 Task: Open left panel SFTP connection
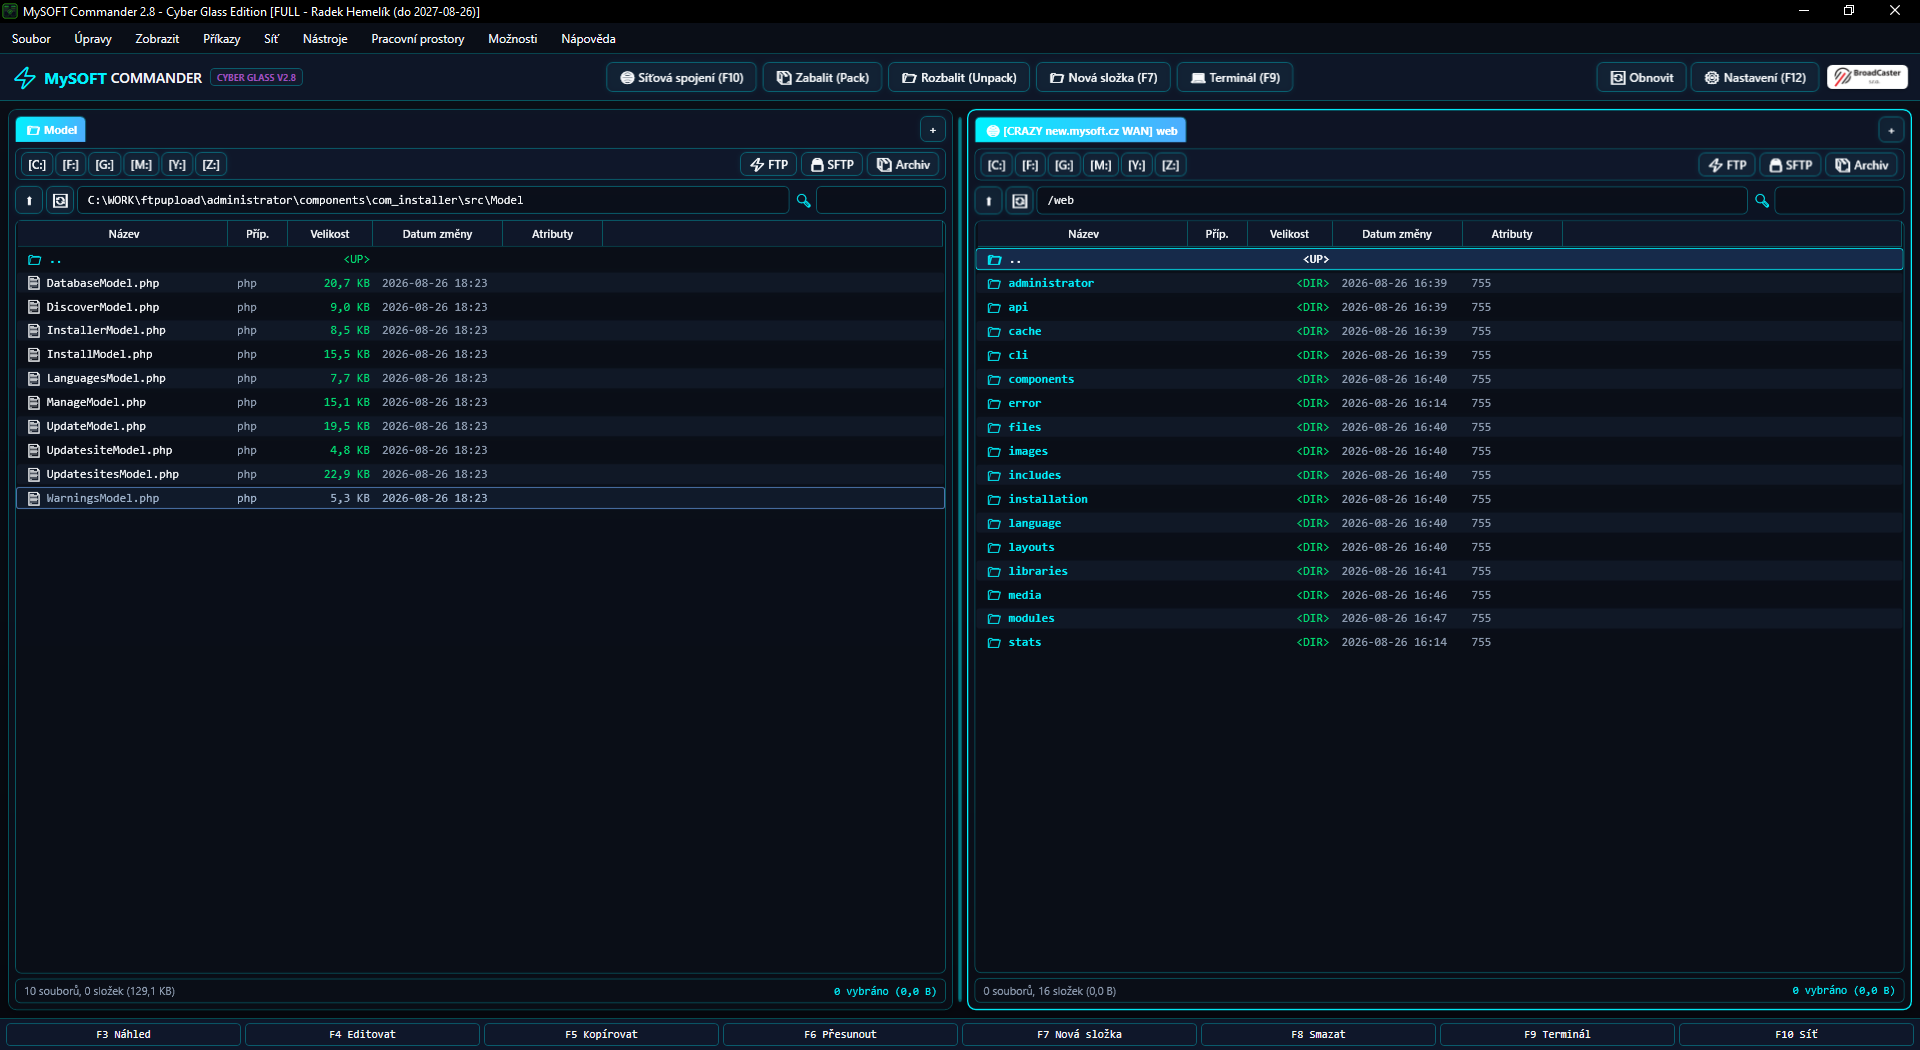point(832,165)
